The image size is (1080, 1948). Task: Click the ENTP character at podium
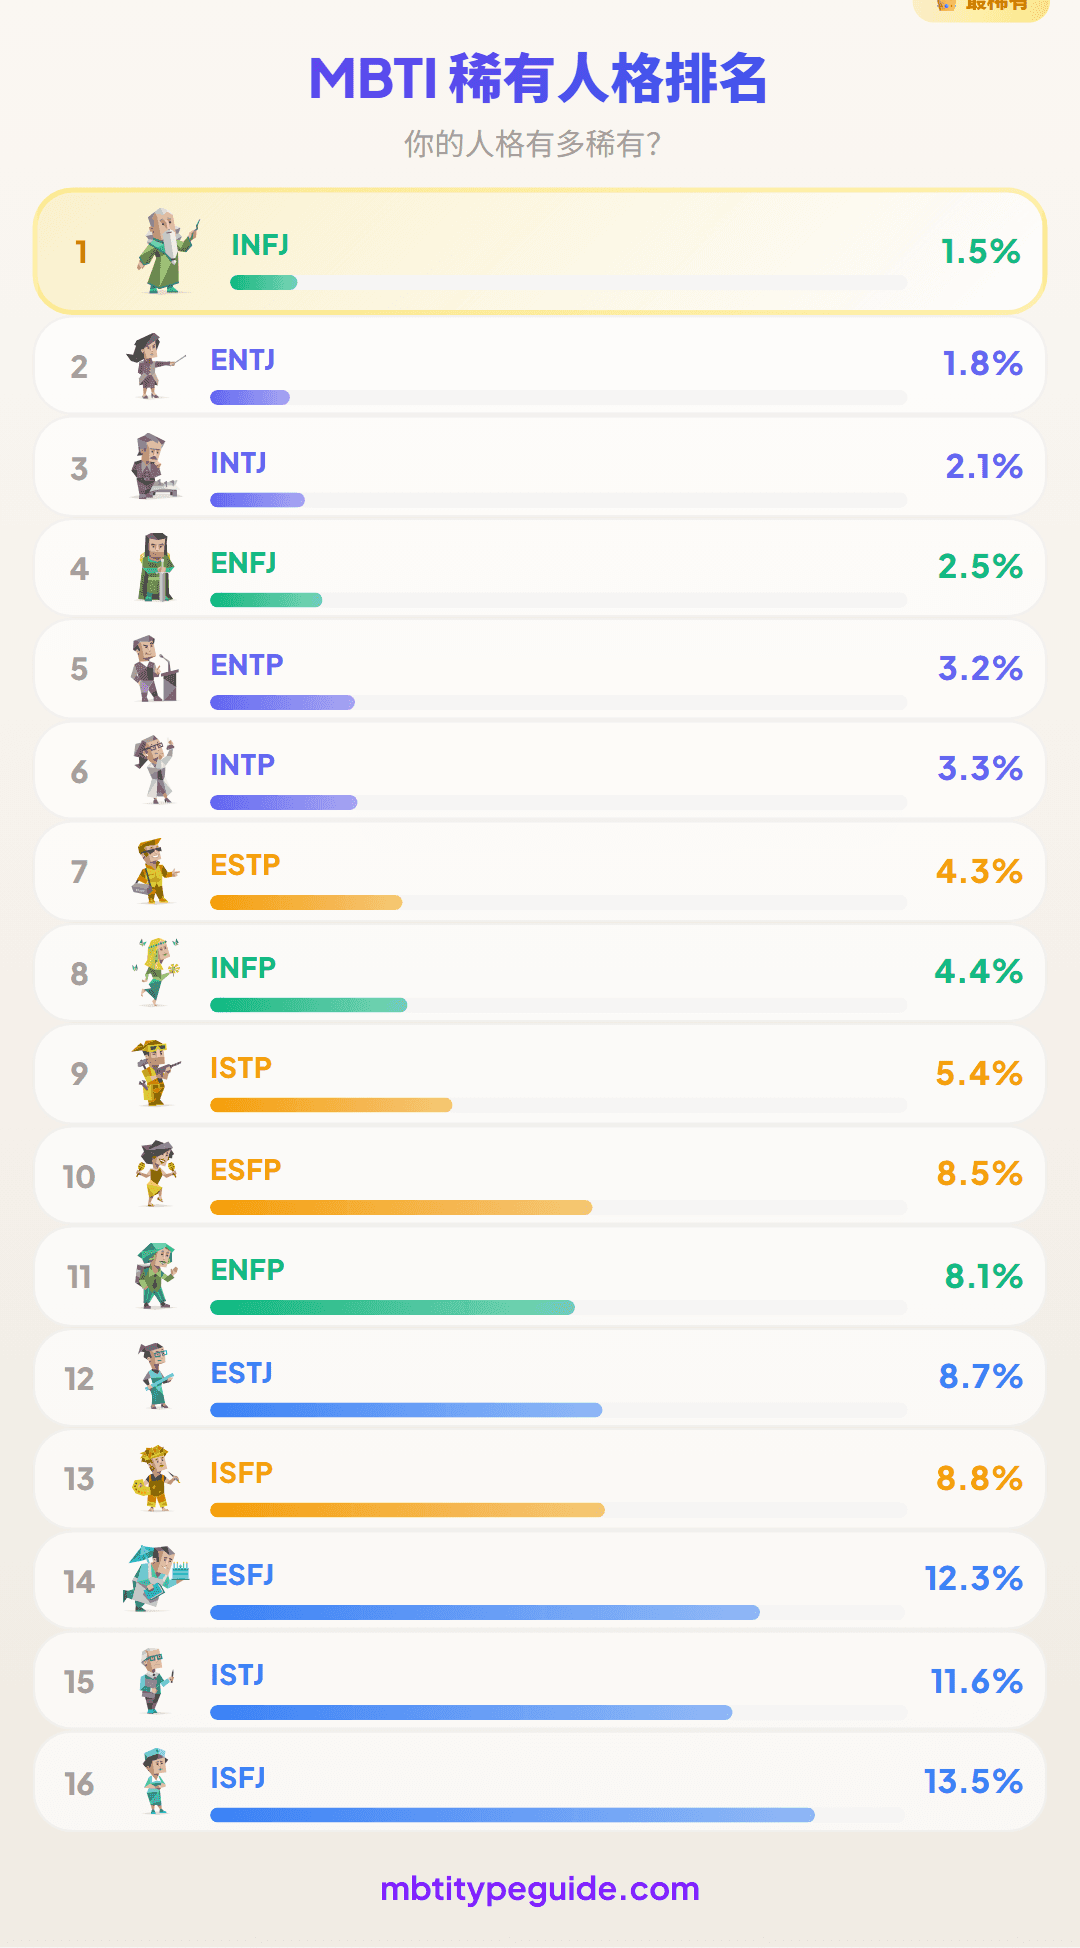pyautogui.click(x=155, y=668)
